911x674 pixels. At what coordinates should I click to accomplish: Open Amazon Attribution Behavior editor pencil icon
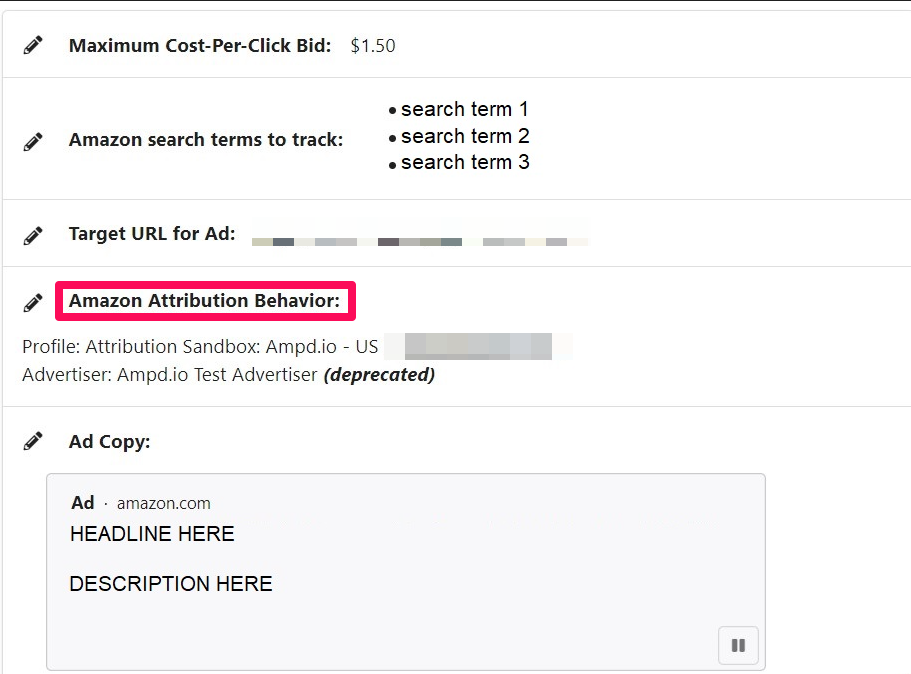33,302
